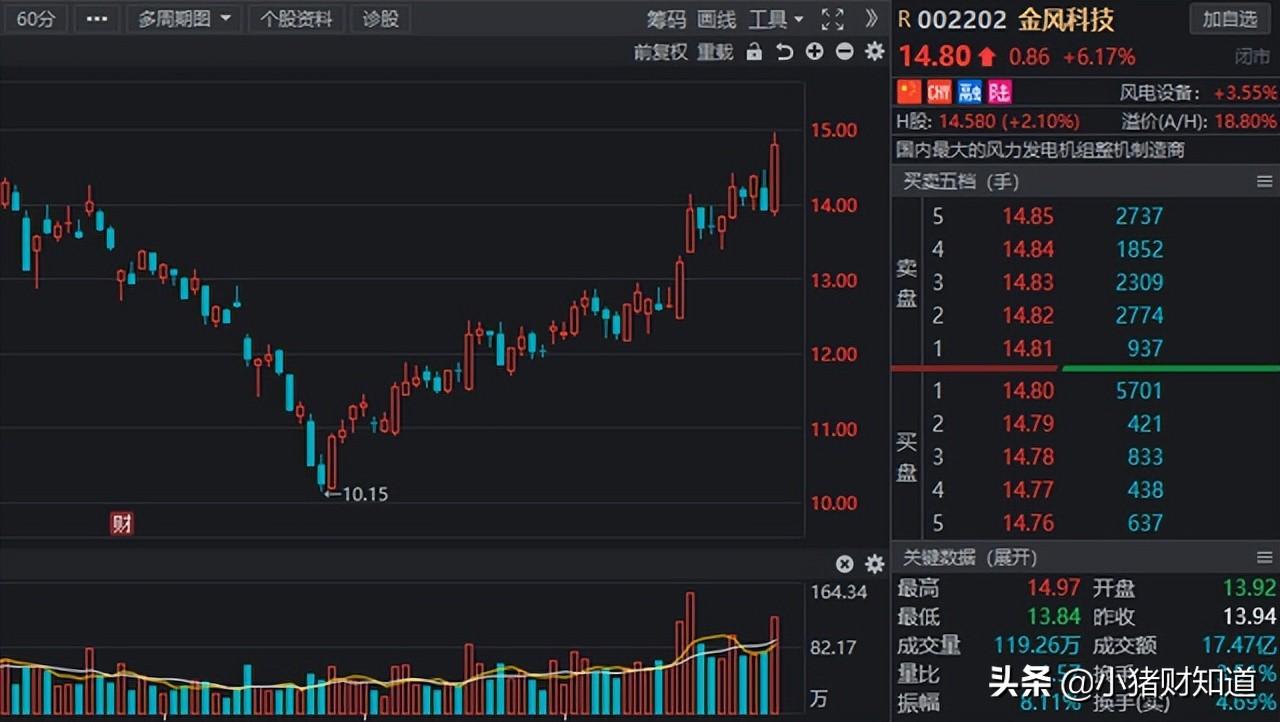The width and height of the screenshot is (1280, 722).
Task: Click the lock icon near 前复权
Action: coord(755,51)
